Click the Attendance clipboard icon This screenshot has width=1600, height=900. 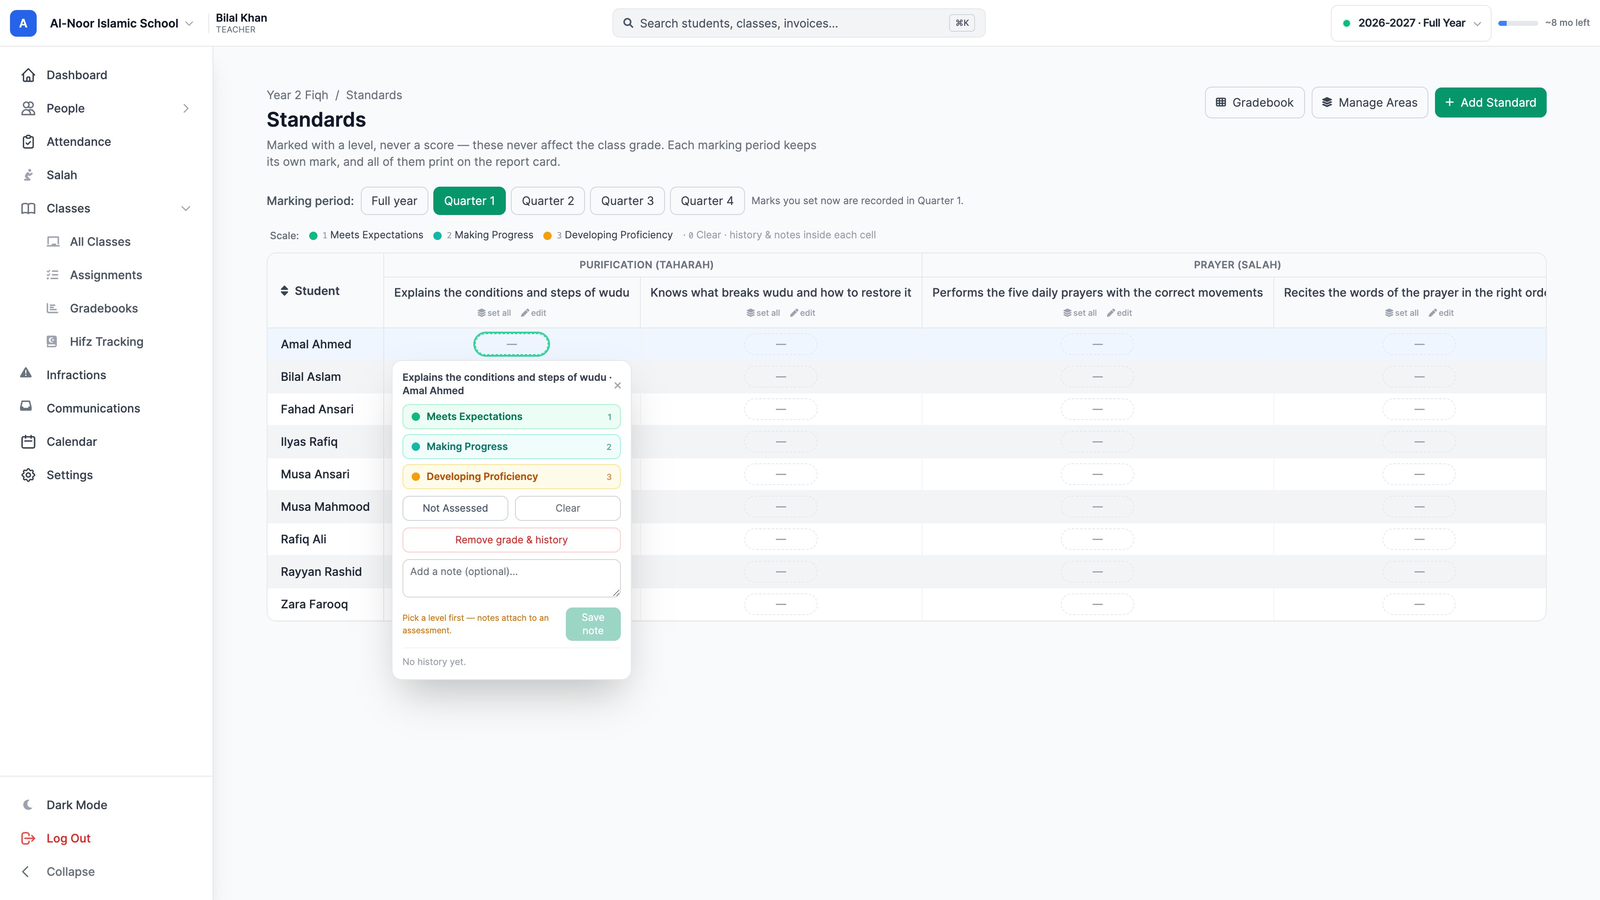pyautogui.click(x=28, y=142)
